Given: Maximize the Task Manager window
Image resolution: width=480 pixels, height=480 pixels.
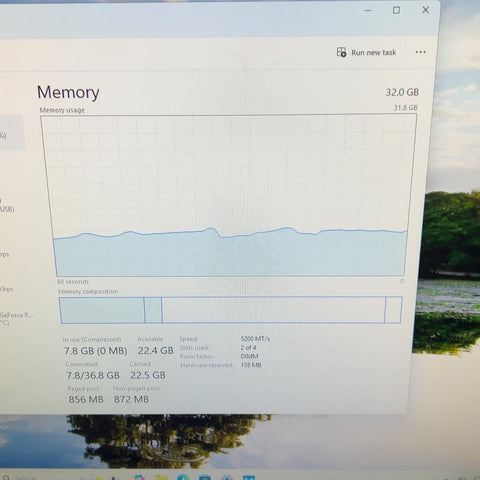Looking at the screenshot, I should coord(396,10).
